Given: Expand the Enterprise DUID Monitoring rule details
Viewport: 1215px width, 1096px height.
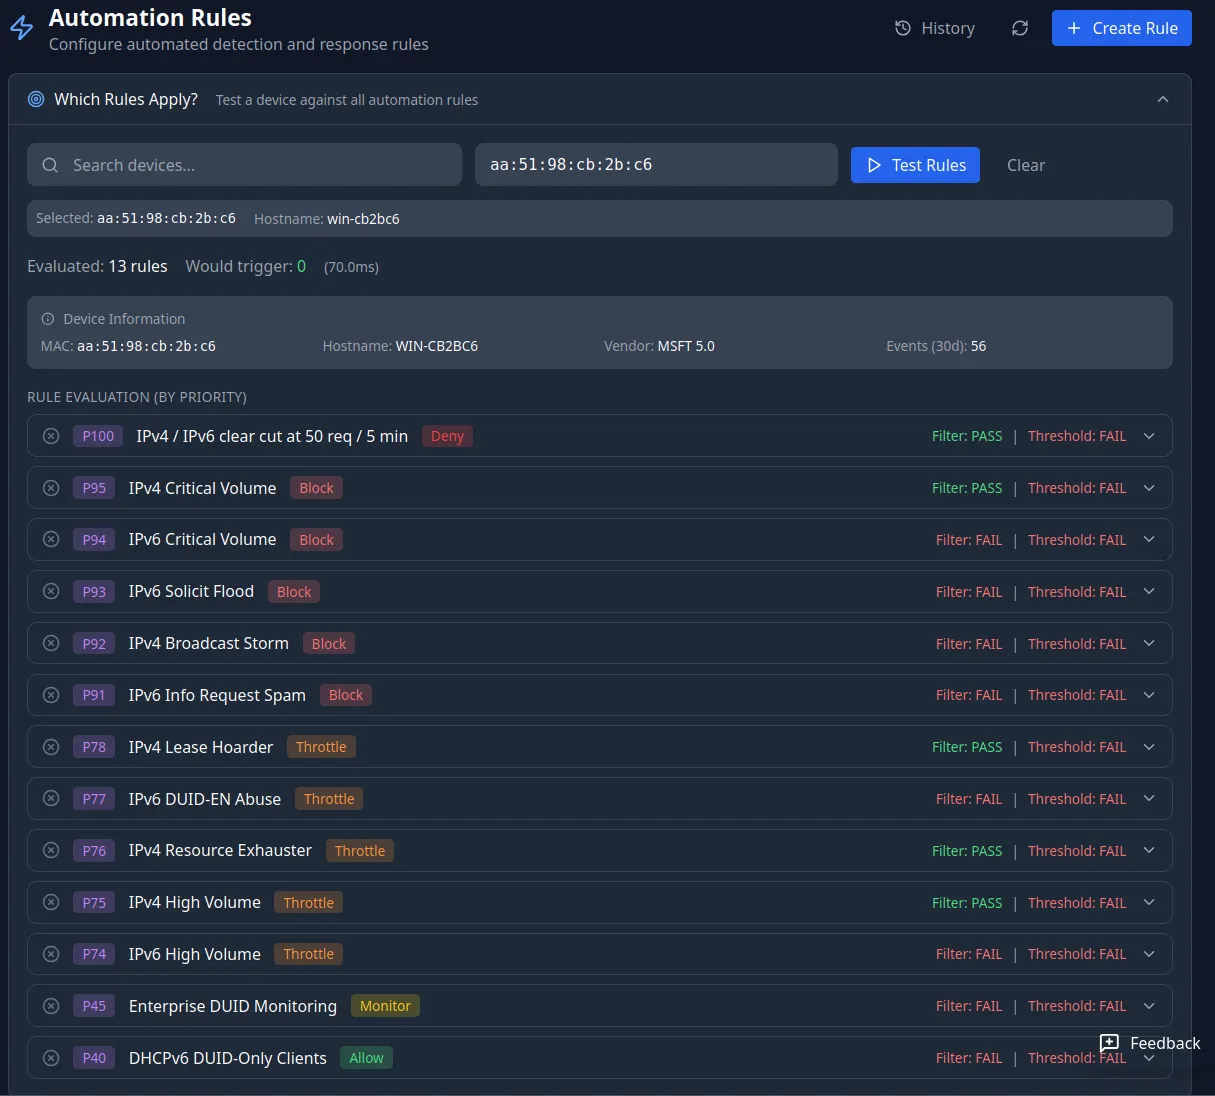Looking at the screenshot, I should point(1149,1006).
